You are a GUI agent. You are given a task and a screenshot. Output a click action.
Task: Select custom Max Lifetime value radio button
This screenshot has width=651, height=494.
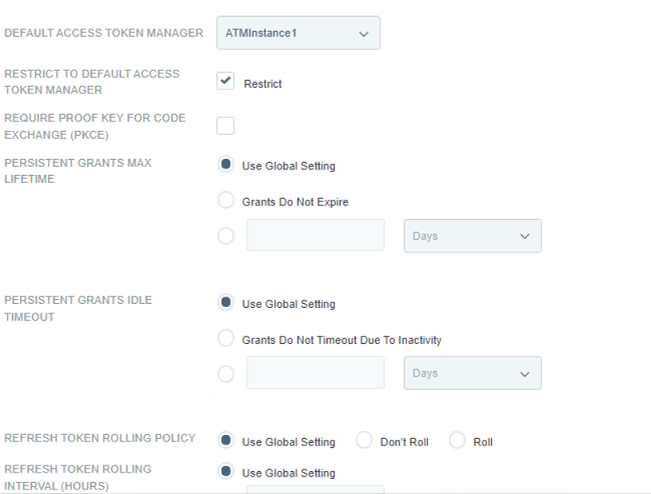226,236
